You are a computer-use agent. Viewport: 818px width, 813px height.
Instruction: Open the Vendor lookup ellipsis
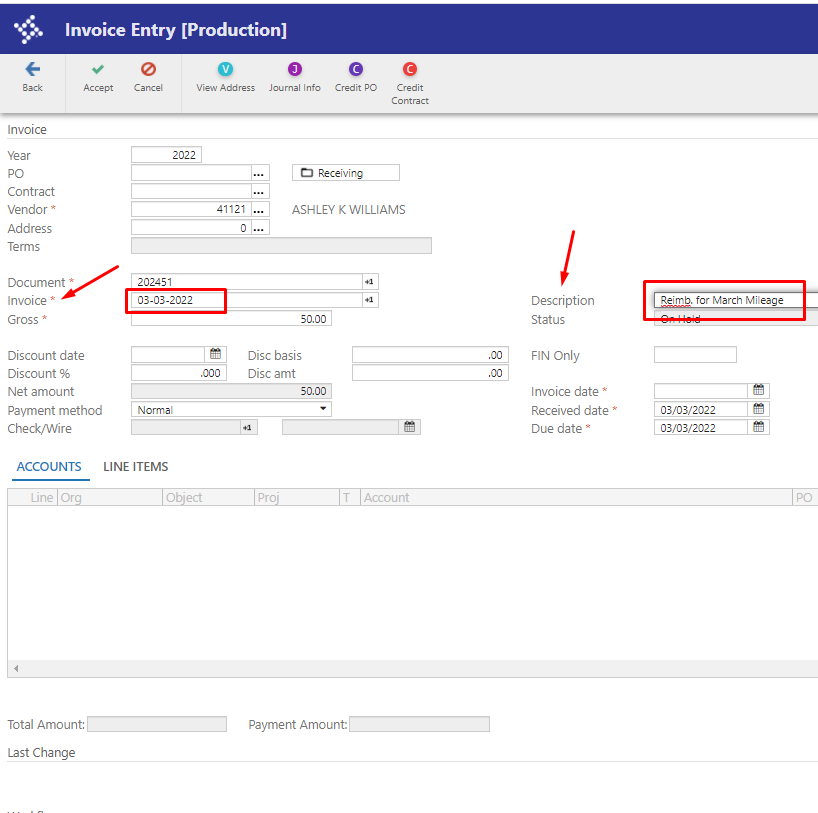259,210
